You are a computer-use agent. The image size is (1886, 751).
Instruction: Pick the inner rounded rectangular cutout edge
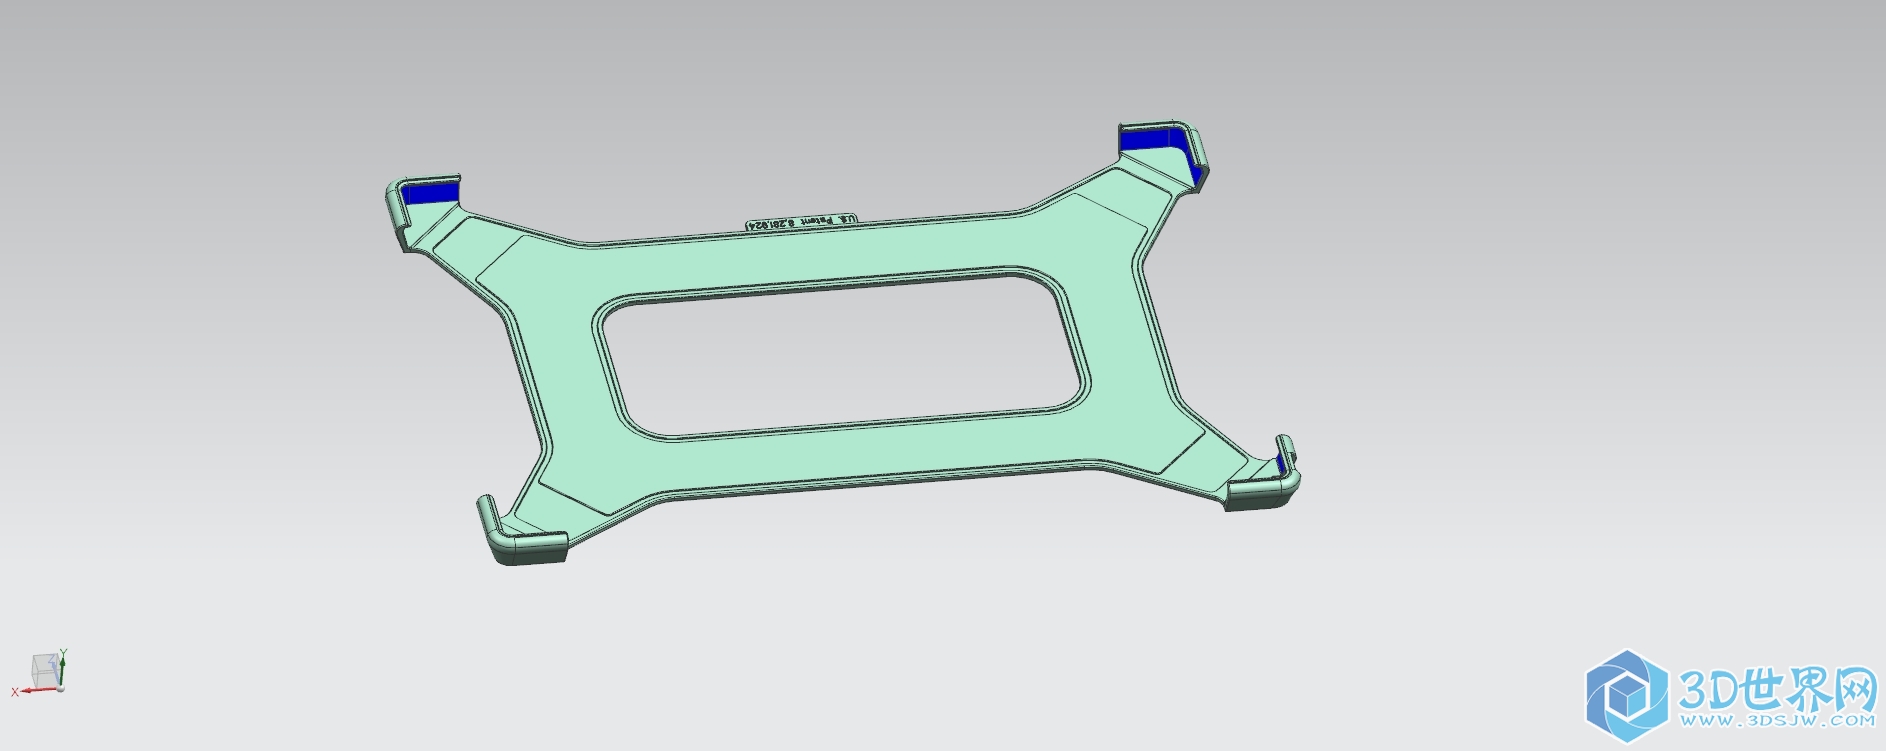[x=839, y=354]
